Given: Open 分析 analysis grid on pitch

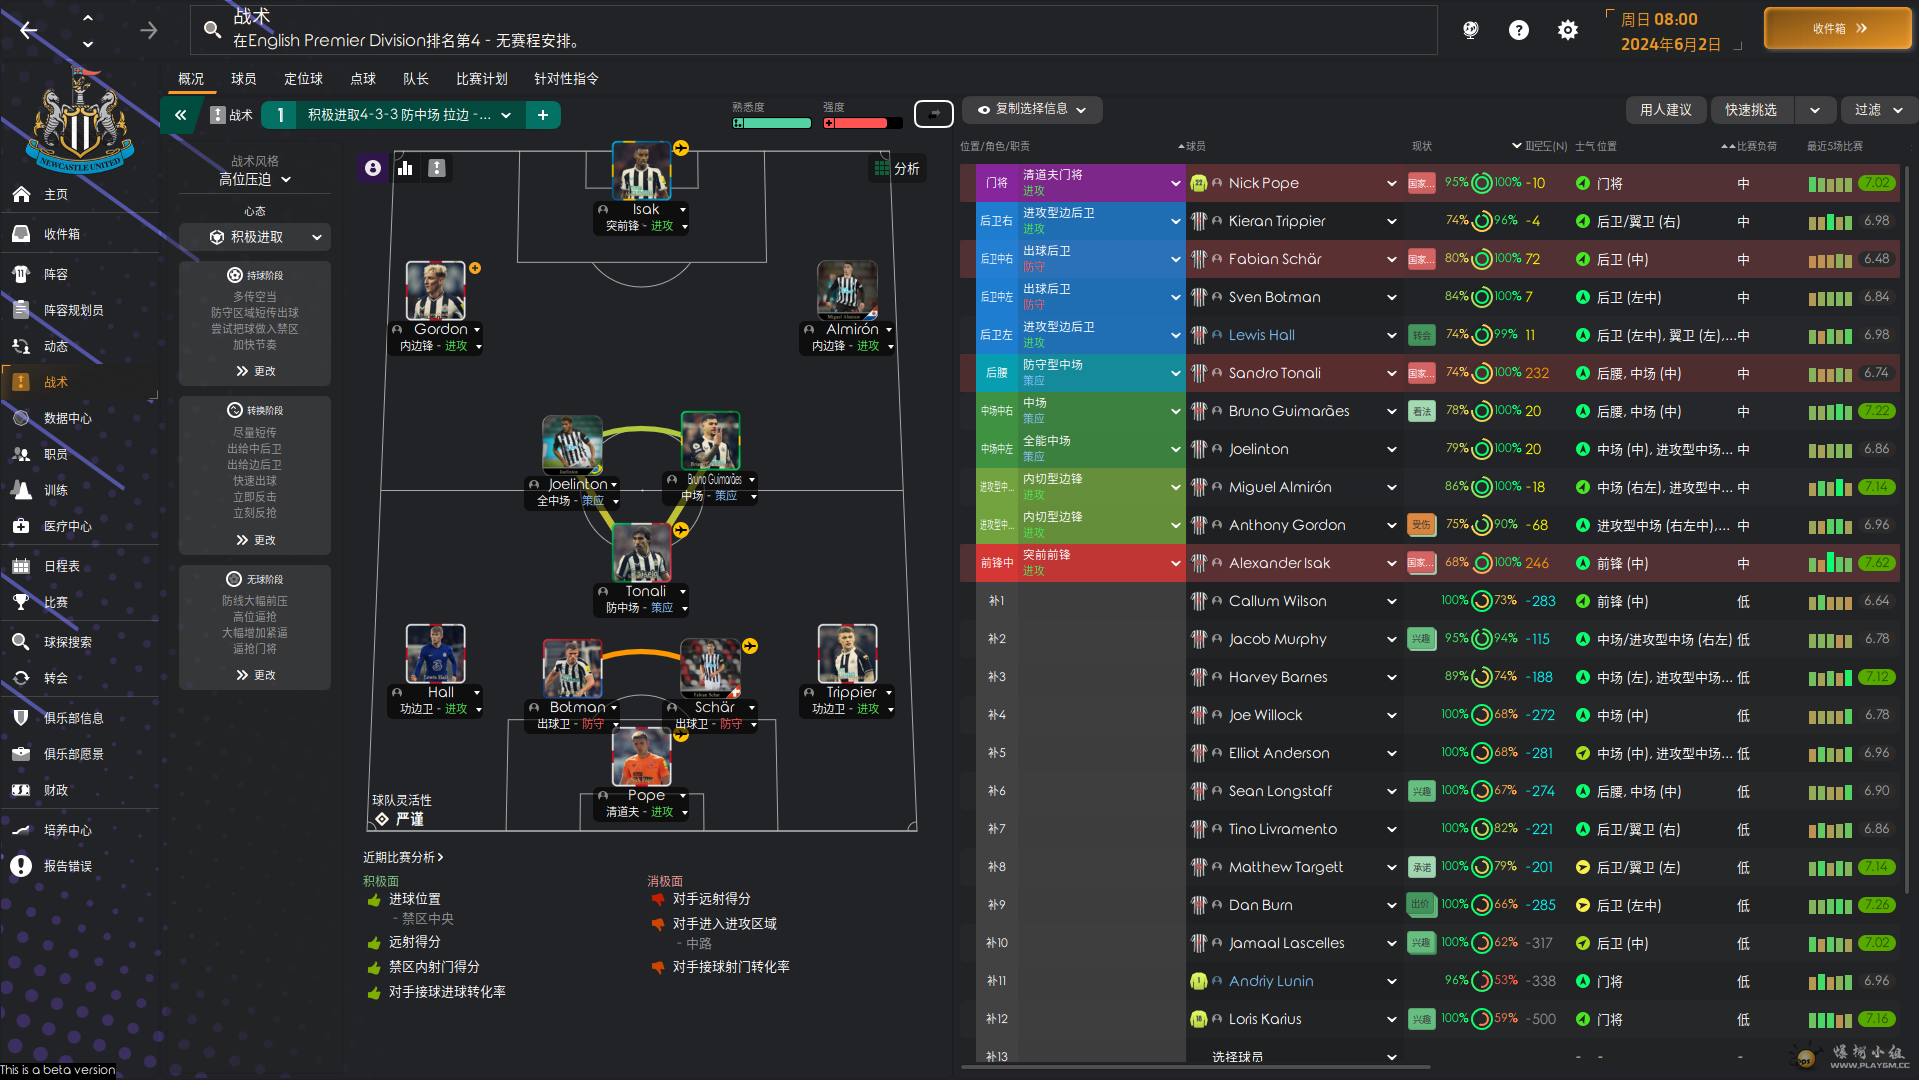Looking at the screenshot, I should click(x=897, y=169).
